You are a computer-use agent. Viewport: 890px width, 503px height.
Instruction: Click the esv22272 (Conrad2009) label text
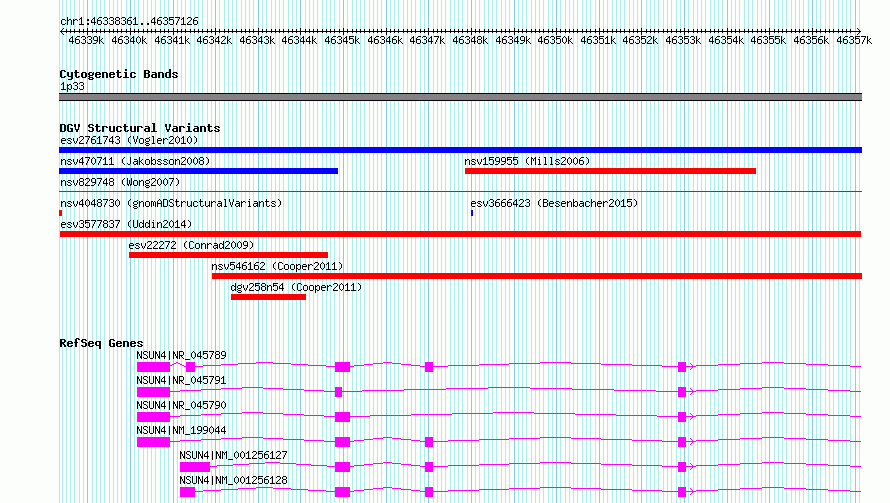(x=191, y=245)
